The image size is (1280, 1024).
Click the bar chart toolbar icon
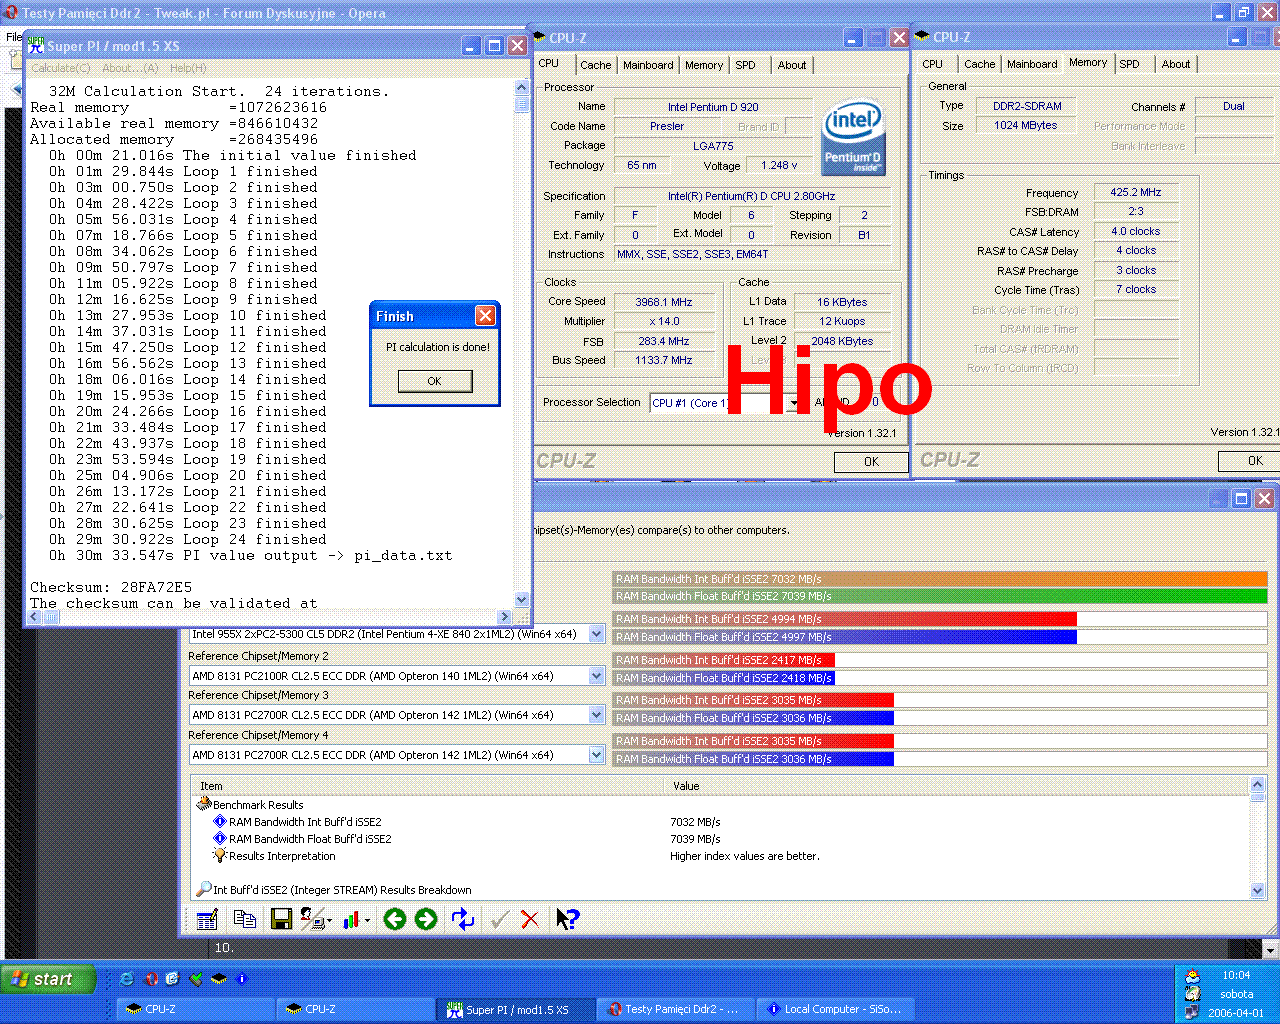point(351,919)
